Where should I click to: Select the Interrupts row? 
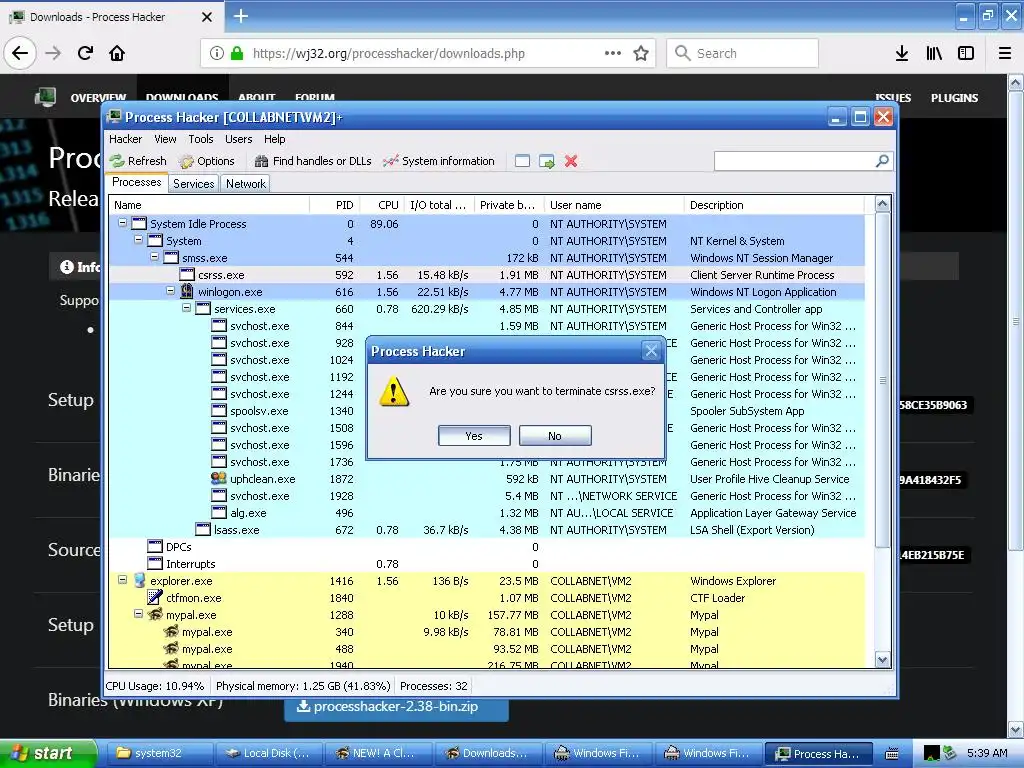click(487, 564)
